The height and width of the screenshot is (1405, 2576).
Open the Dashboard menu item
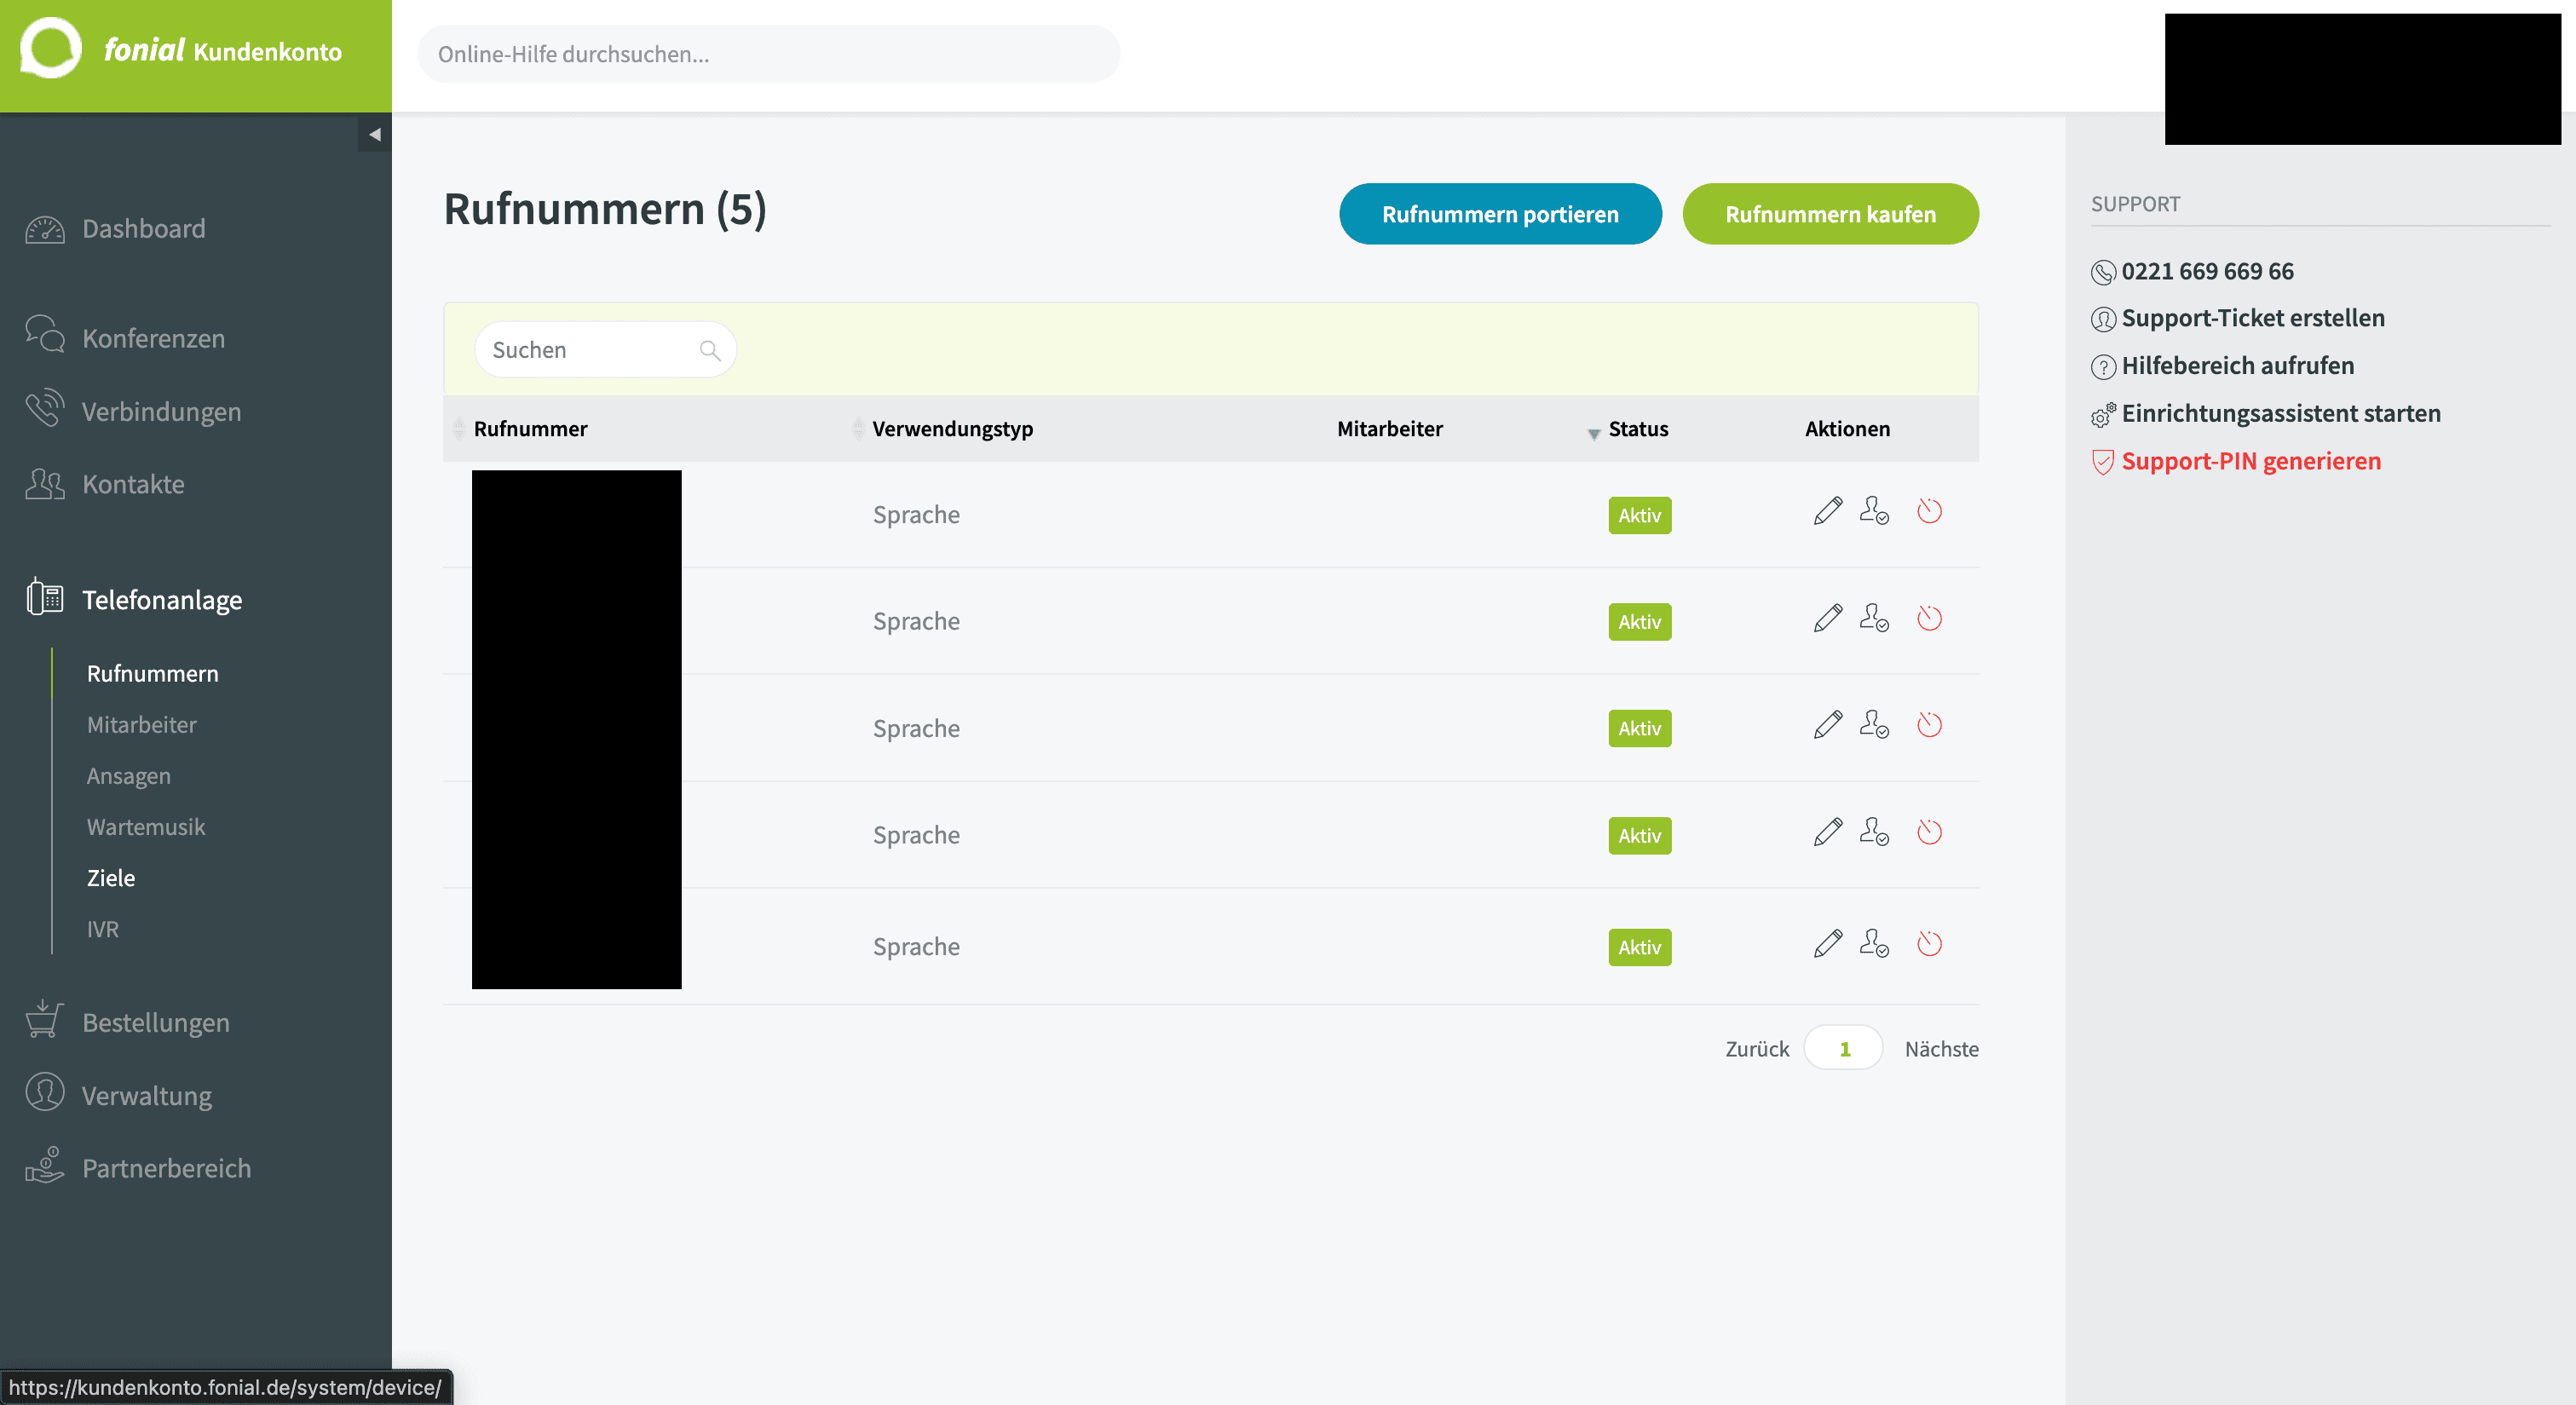[x=144, y=229]
